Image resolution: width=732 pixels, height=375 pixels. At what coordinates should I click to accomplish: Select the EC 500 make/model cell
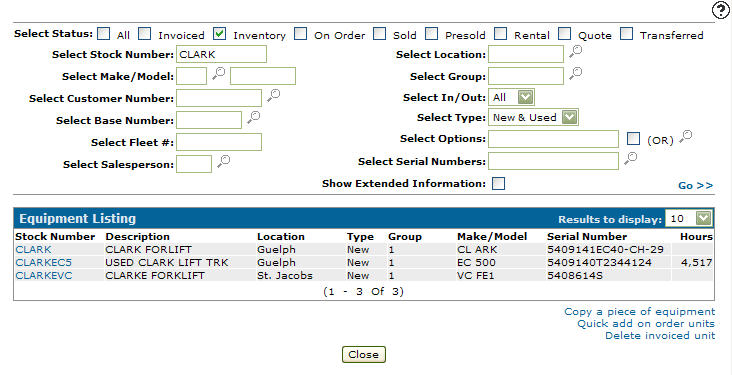coord(476,262)
